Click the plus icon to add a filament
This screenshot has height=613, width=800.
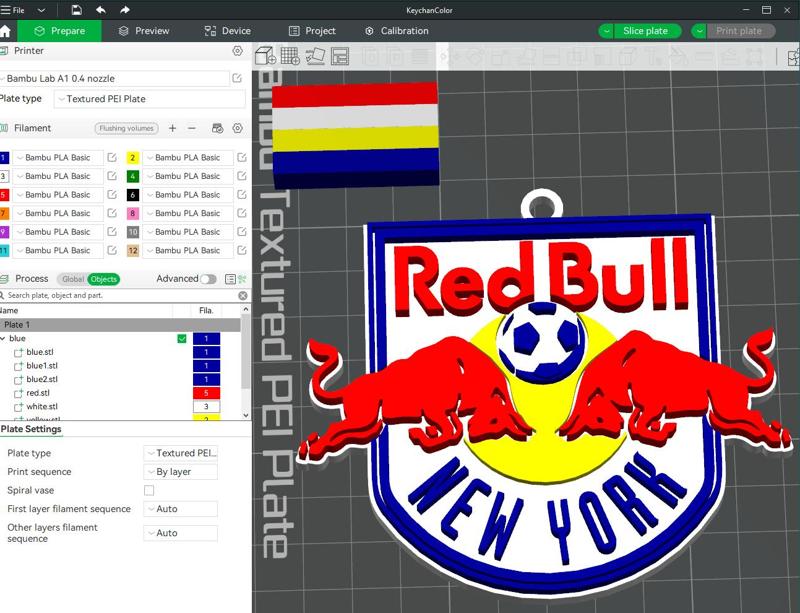[x=172, y=128]
